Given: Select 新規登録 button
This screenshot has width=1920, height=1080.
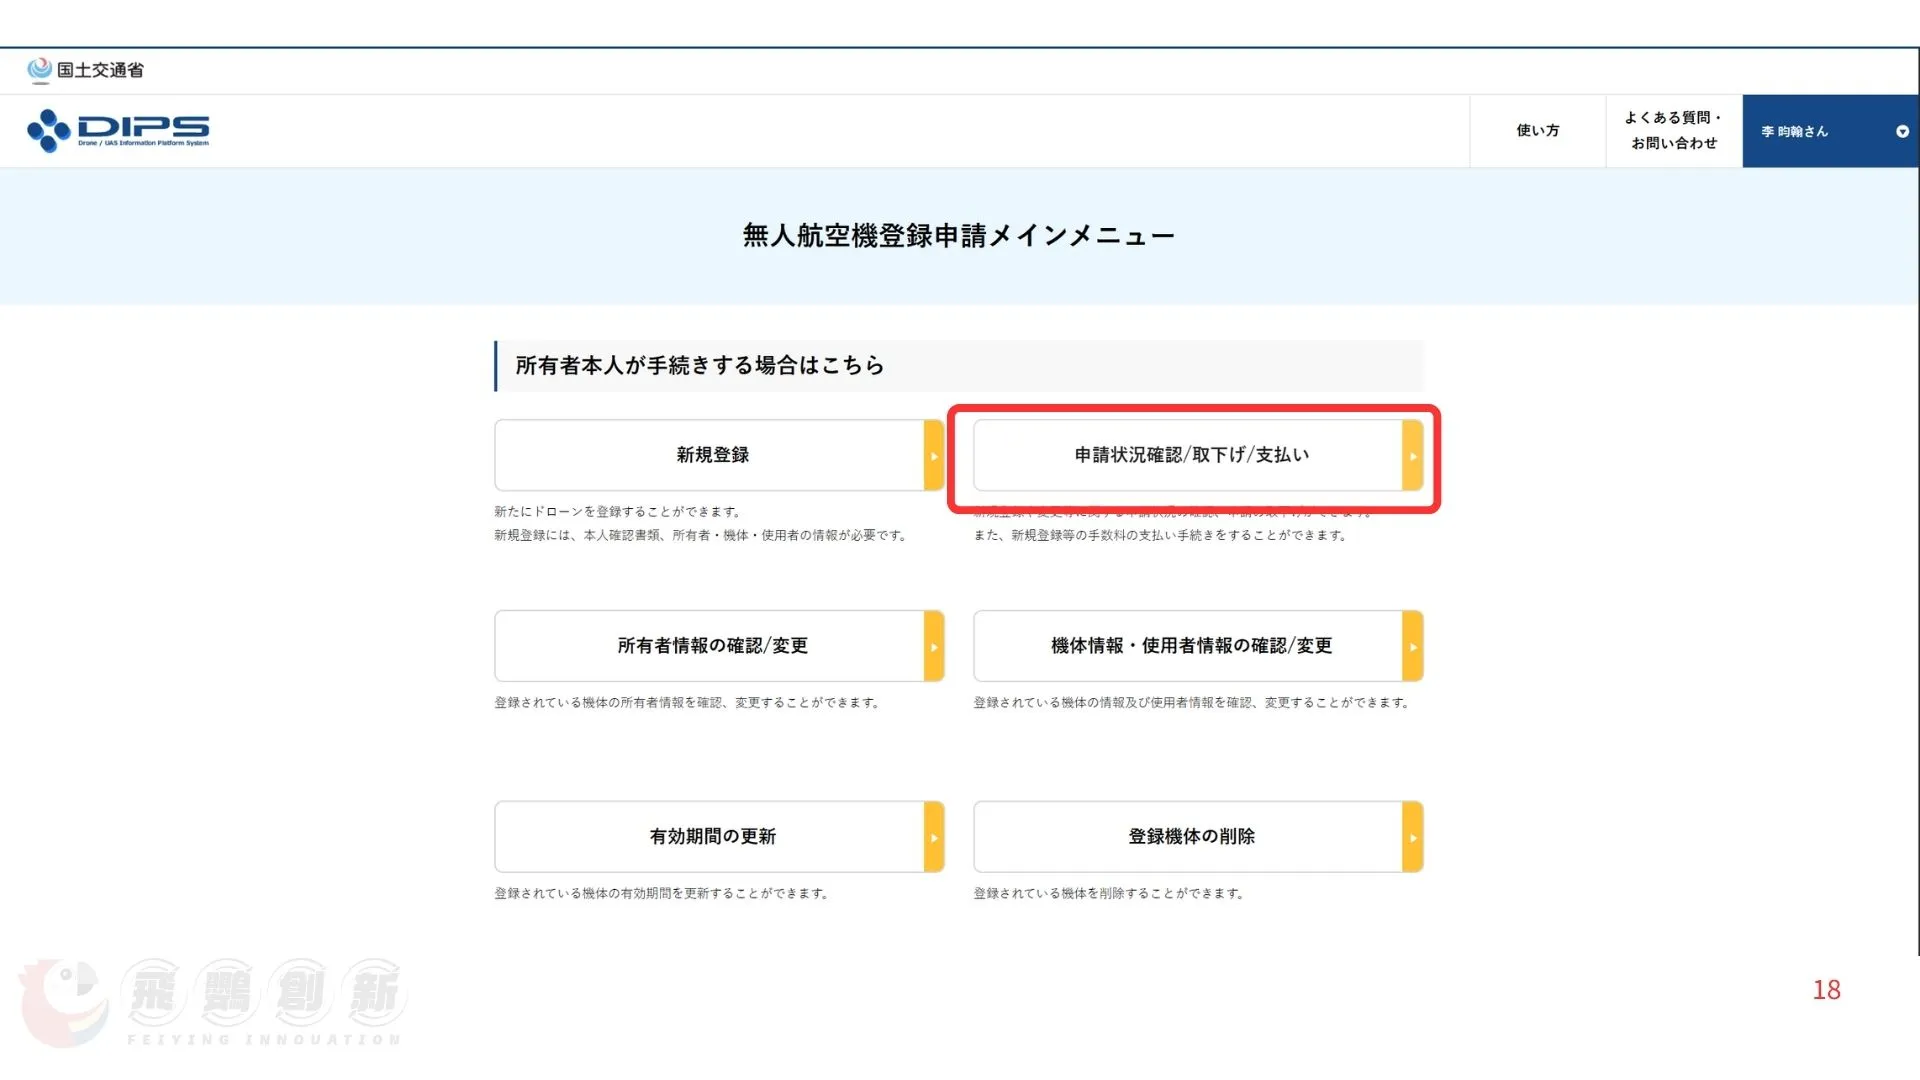Looking at the screenshot, I should pos(711,455).
